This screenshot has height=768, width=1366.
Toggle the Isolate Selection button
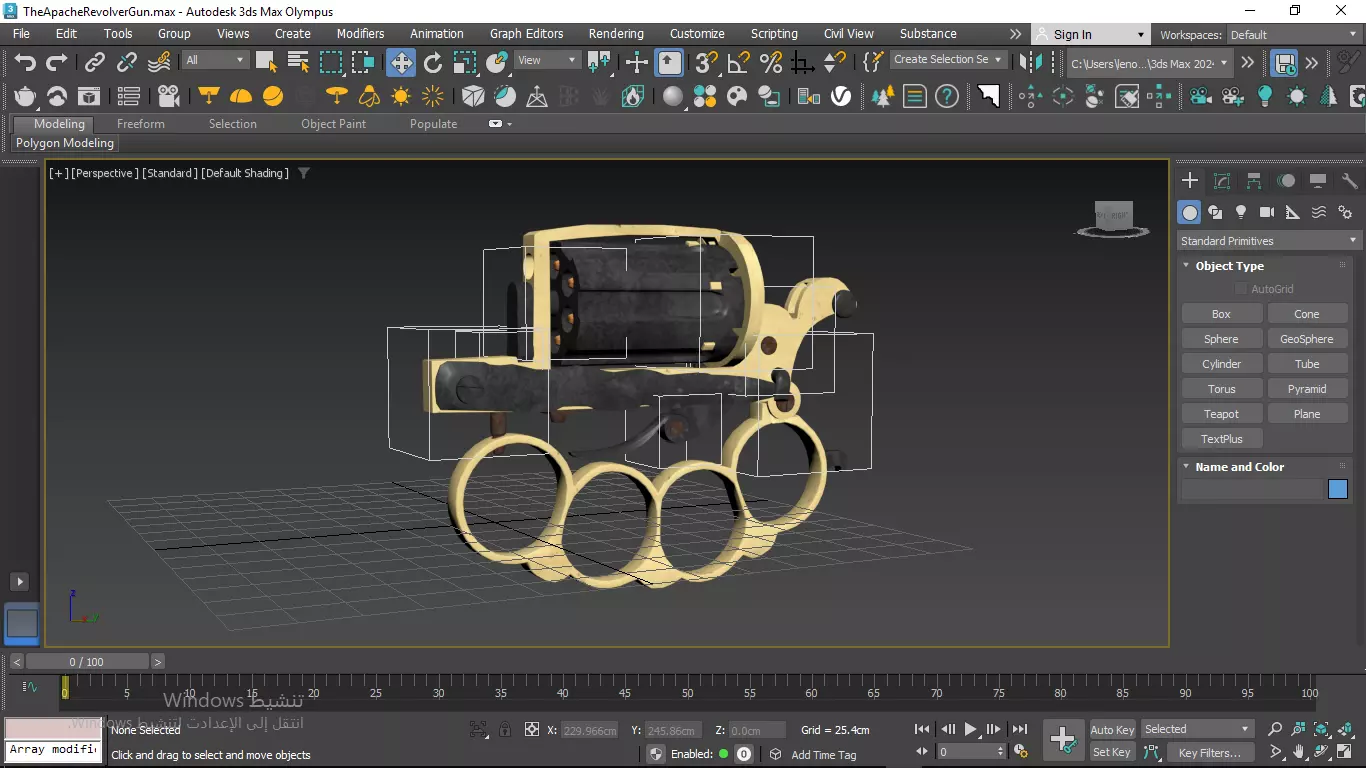[x=478, y=730]
